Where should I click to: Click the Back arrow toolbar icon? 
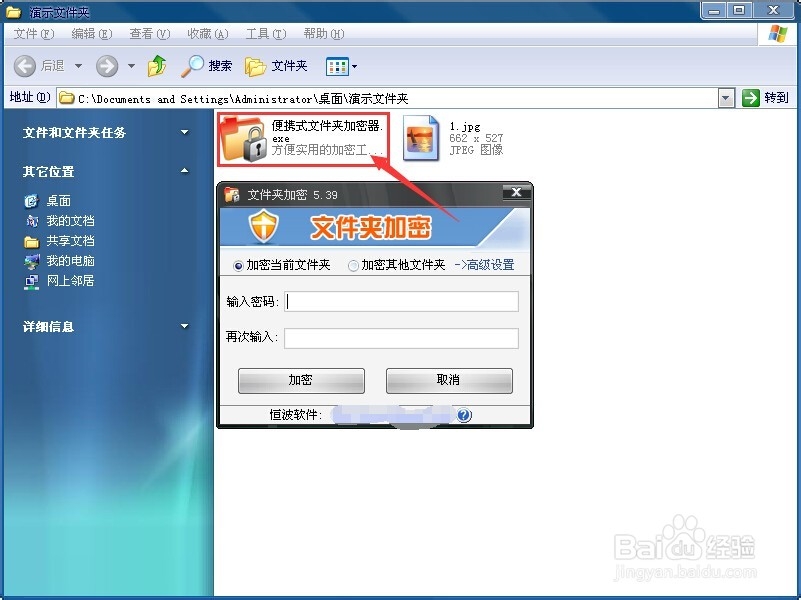point(25,66)
